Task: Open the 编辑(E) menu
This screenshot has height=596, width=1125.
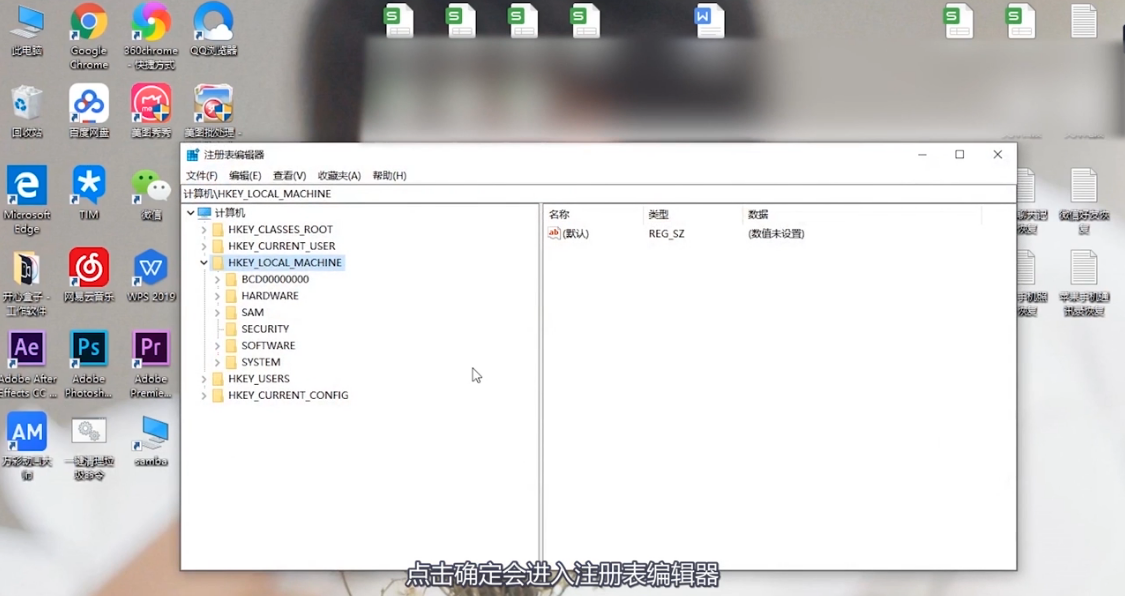Action: click(x=243, y=175)
